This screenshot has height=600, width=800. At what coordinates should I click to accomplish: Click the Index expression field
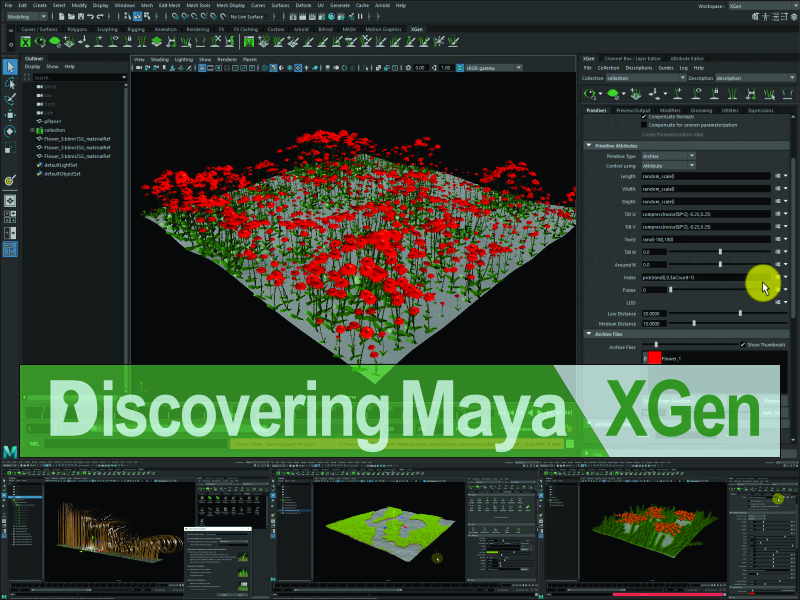tap(706, 278)
